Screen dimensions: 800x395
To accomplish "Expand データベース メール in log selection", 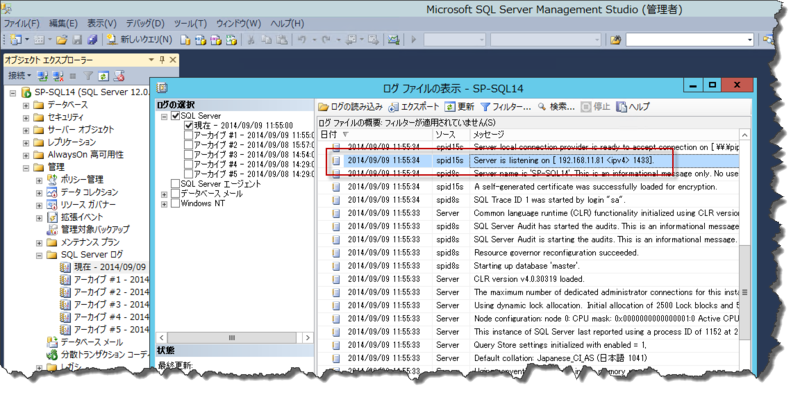I will (x=164, y=194).
